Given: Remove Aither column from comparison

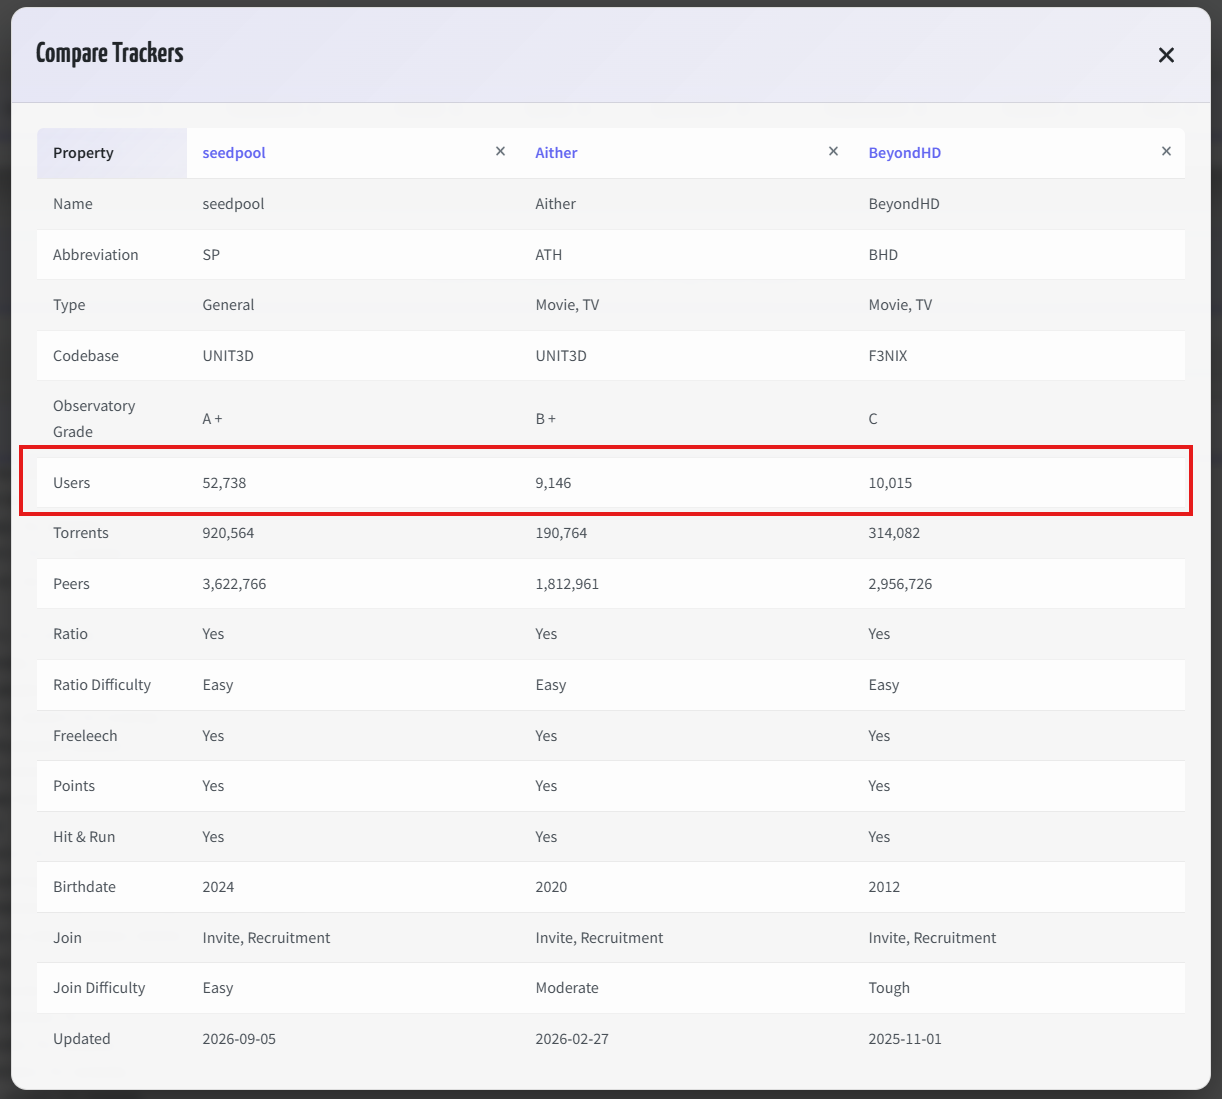Looking at the screenshot, I should (x=833, y=152).
